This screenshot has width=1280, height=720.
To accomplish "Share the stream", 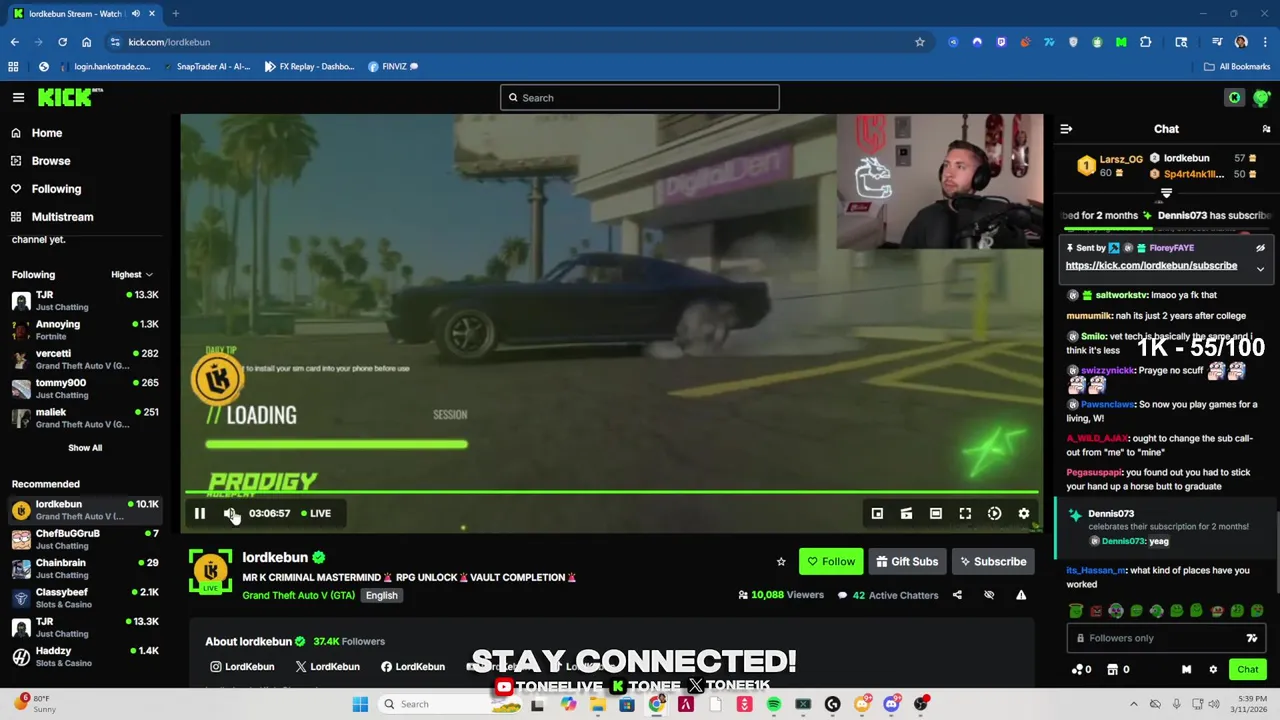I will point(957,595).
